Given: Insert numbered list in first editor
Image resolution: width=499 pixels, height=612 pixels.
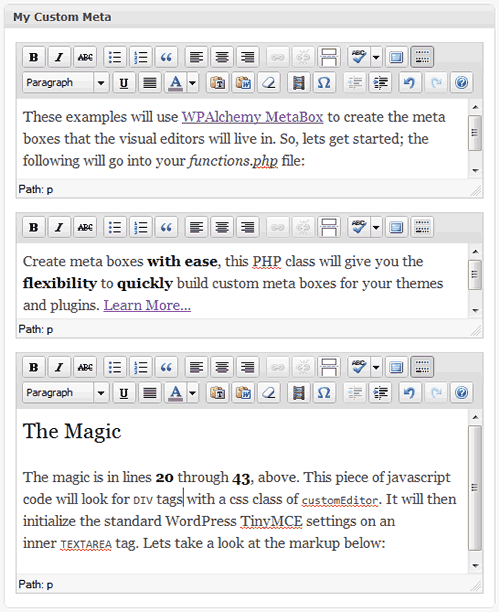Looking at the screenshot, I should tap(141, 57).
